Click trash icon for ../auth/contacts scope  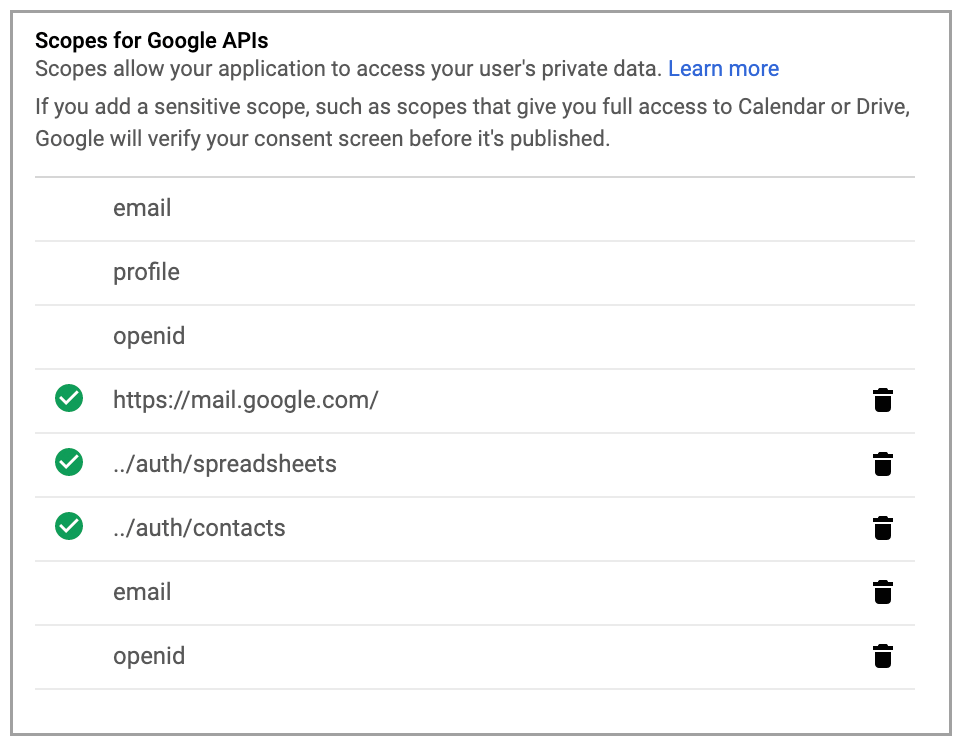coord(882,529)
